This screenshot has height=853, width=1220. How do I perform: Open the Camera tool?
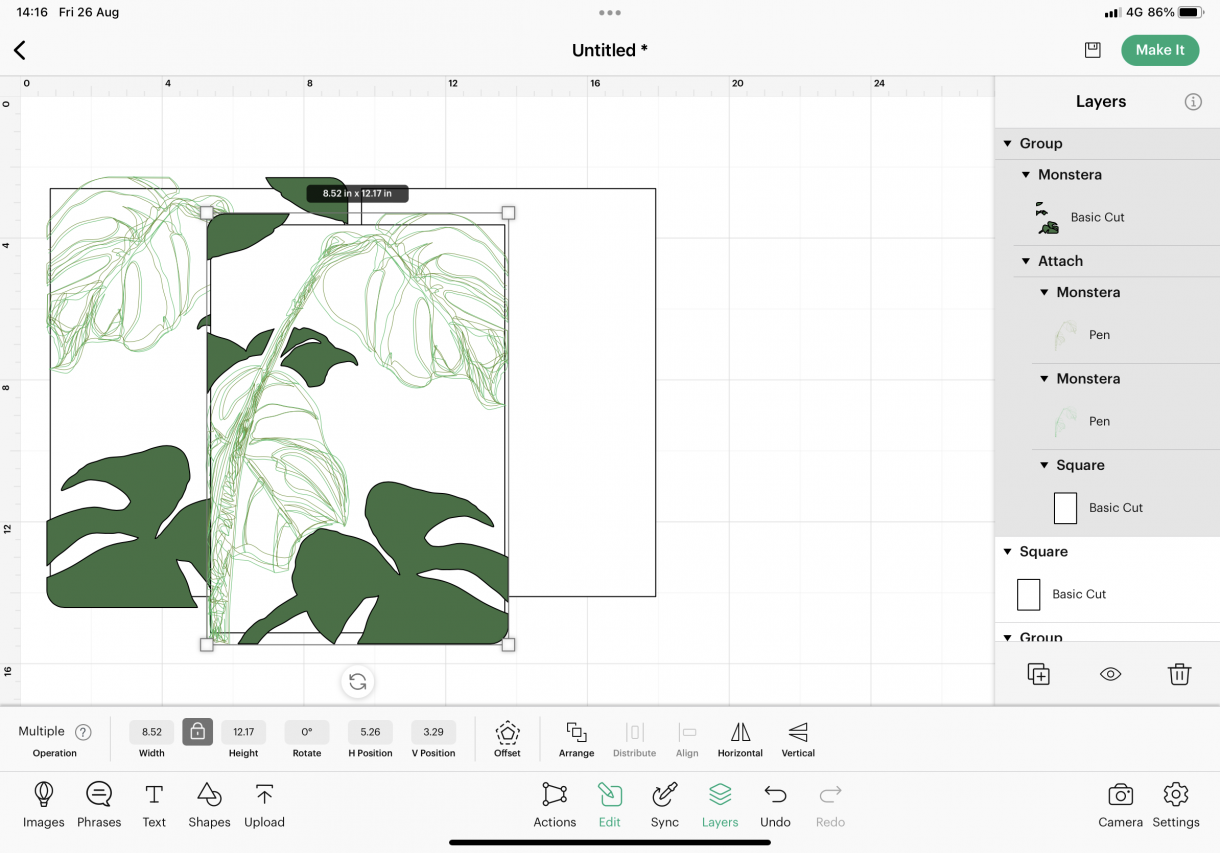point(1121,805)
